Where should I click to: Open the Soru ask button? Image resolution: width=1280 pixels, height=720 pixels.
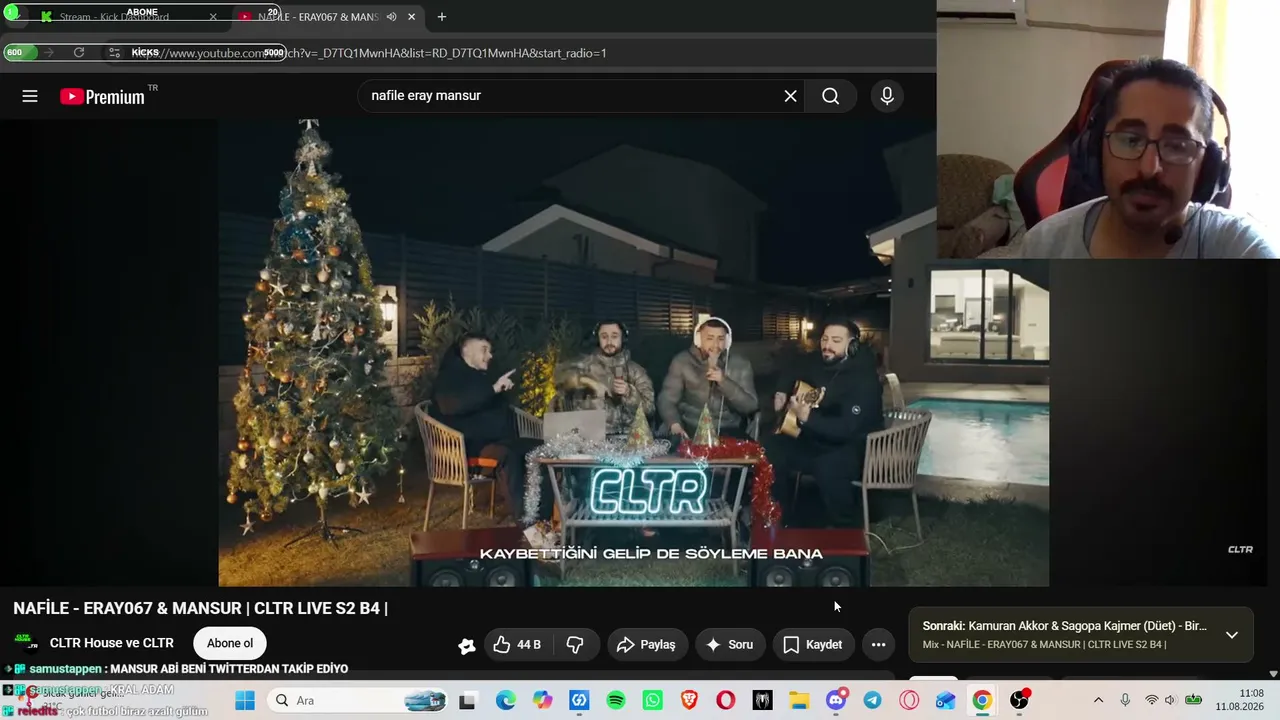[730, 645]
